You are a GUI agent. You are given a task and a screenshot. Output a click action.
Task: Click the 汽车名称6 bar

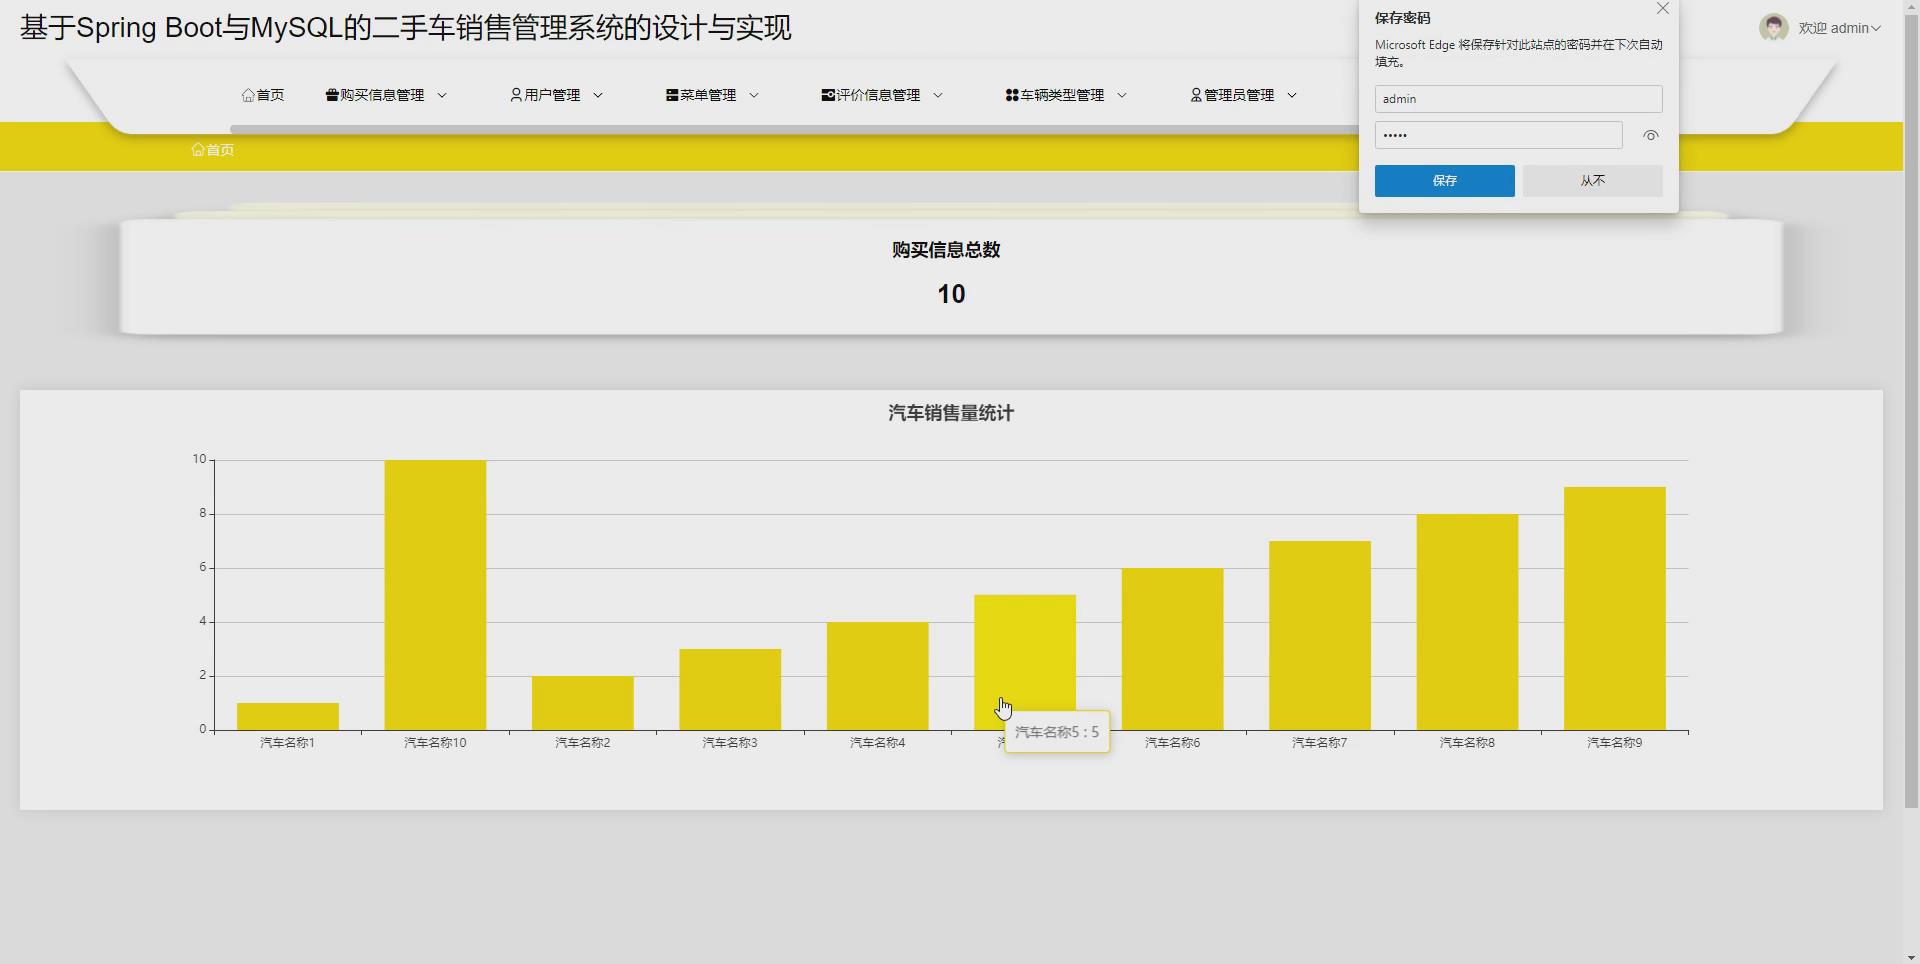click(1173, 649)
